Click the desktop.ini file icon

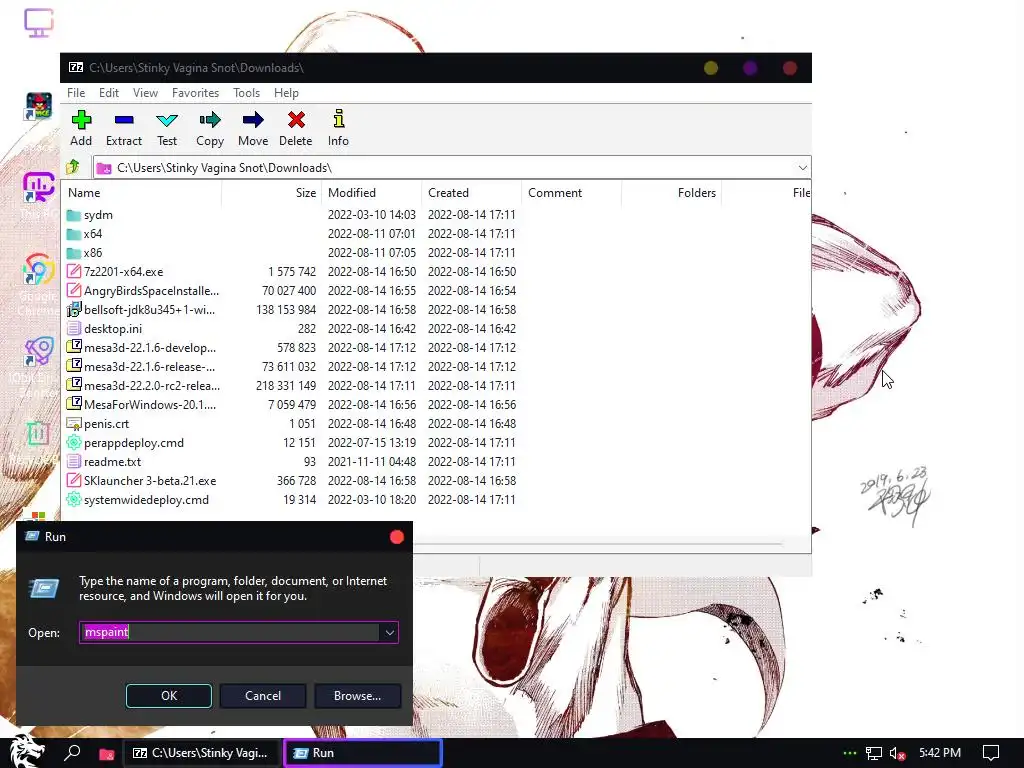tap(74, 328)
